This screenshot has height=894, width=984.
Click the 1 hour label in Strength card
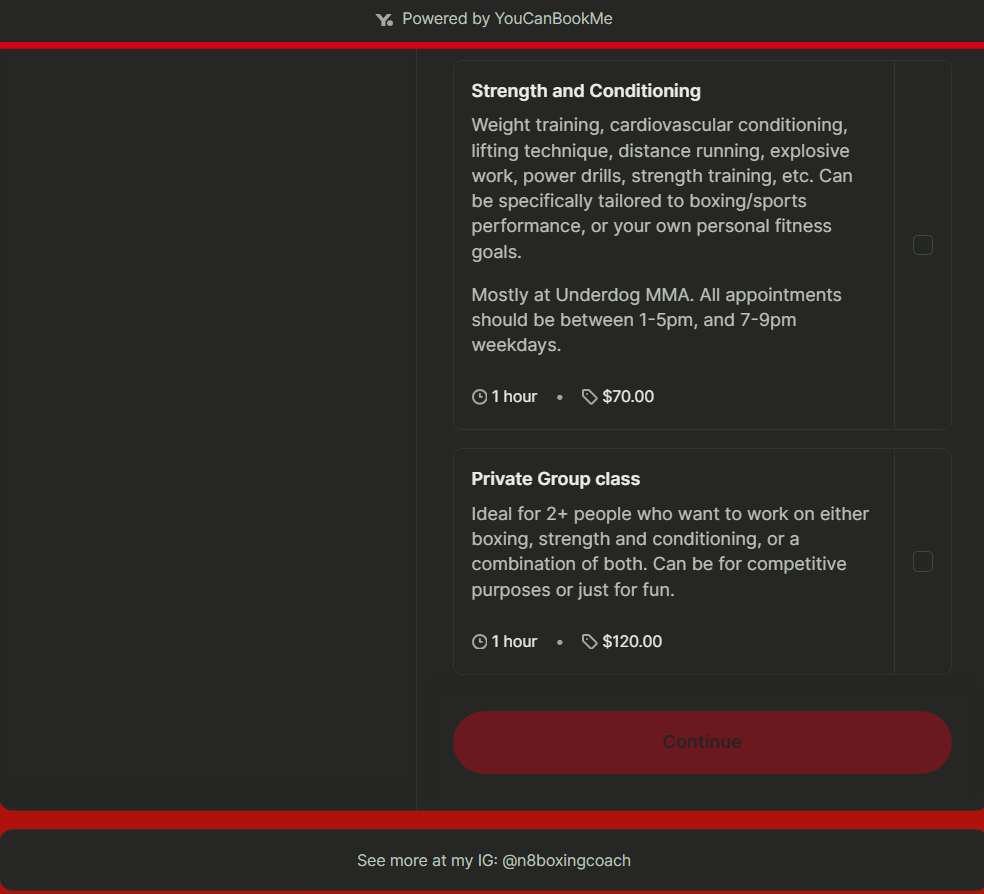[x=514, y=396]
